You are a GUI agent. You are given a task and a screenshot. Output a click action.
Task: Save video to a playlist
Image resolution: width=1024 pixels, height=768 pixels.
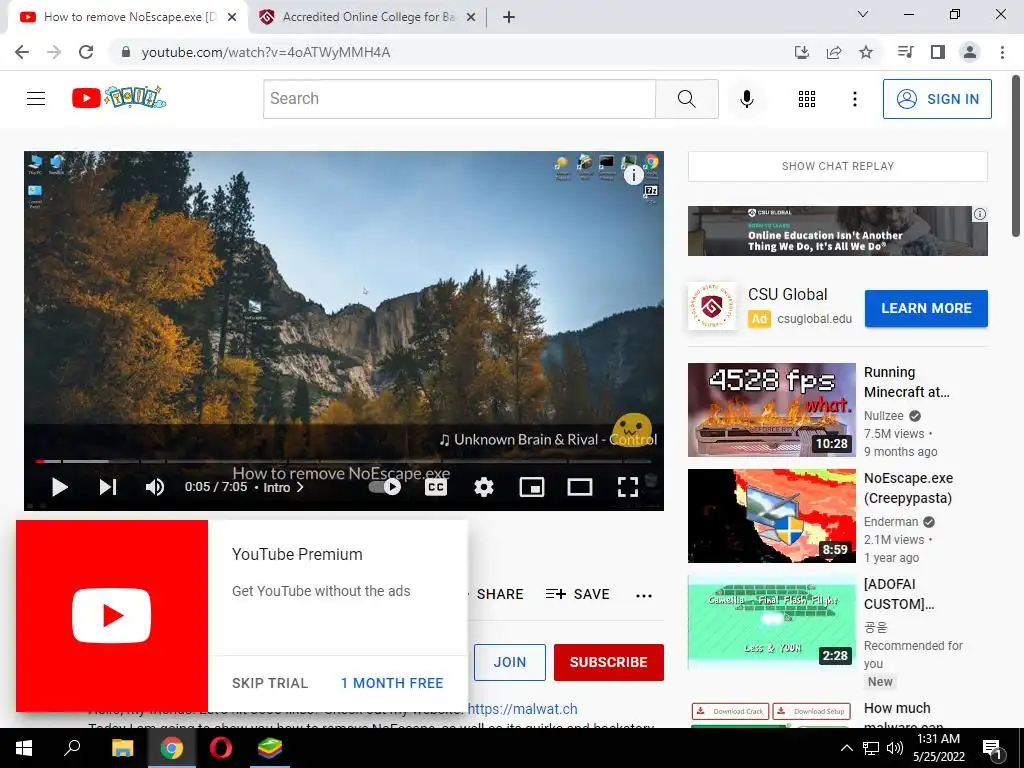click(577, 594)
